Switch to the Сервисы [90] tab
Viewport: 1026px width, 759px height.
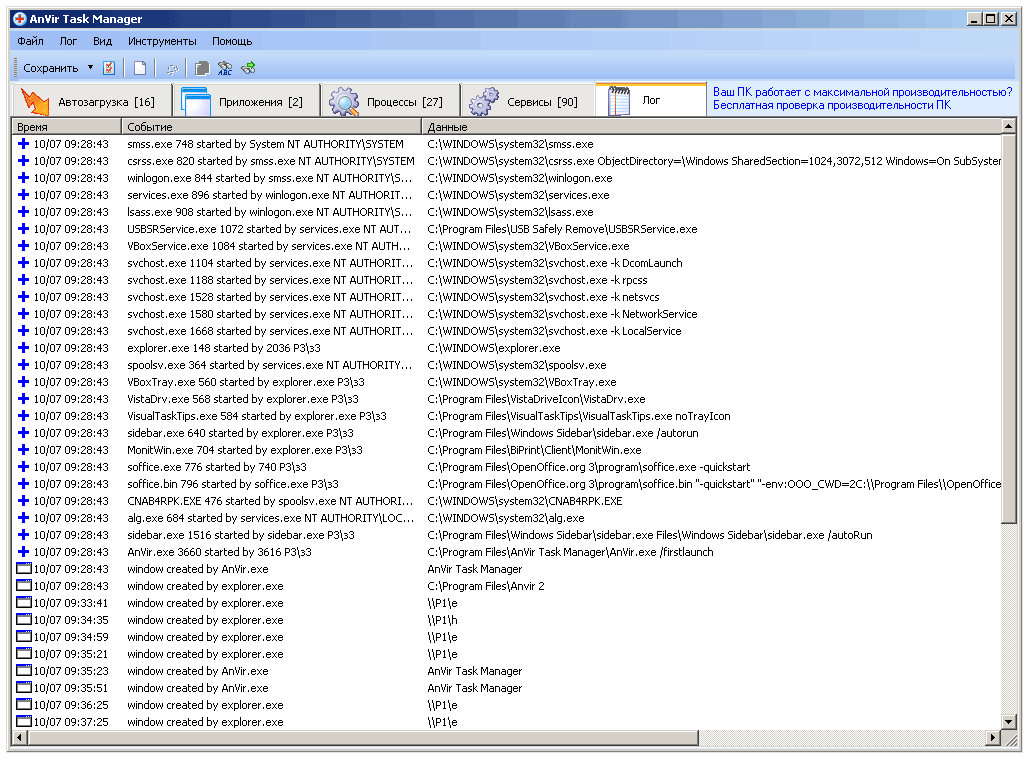tap(527, 101)
